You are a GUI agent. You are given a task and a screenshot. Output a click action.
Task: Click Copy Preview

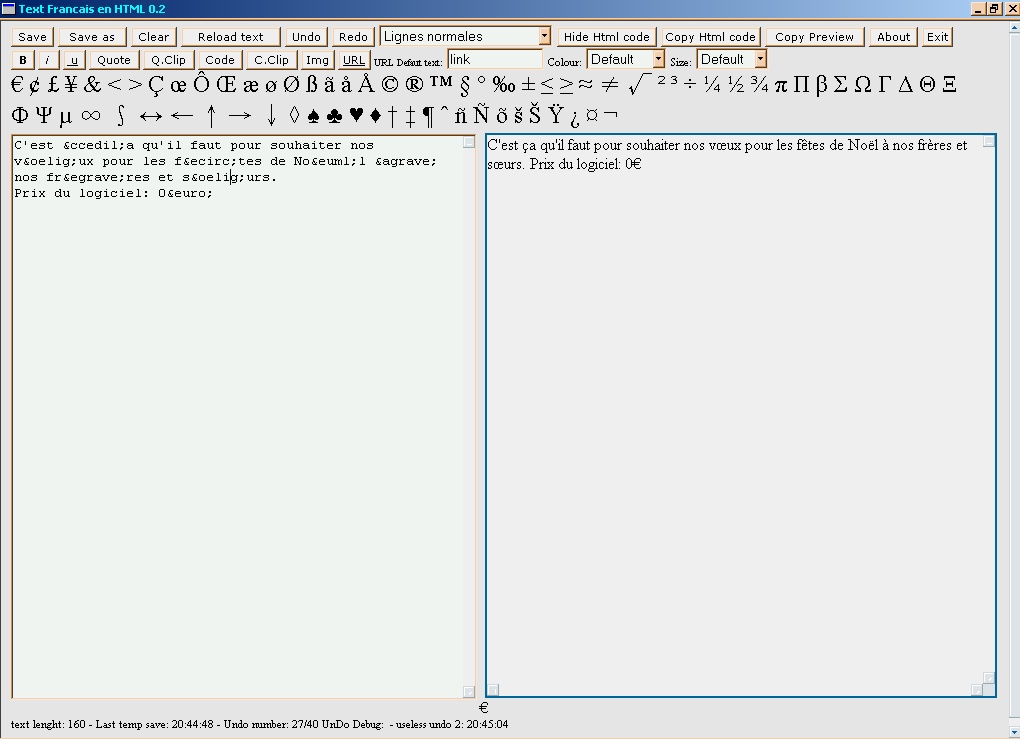pos(814,37)
